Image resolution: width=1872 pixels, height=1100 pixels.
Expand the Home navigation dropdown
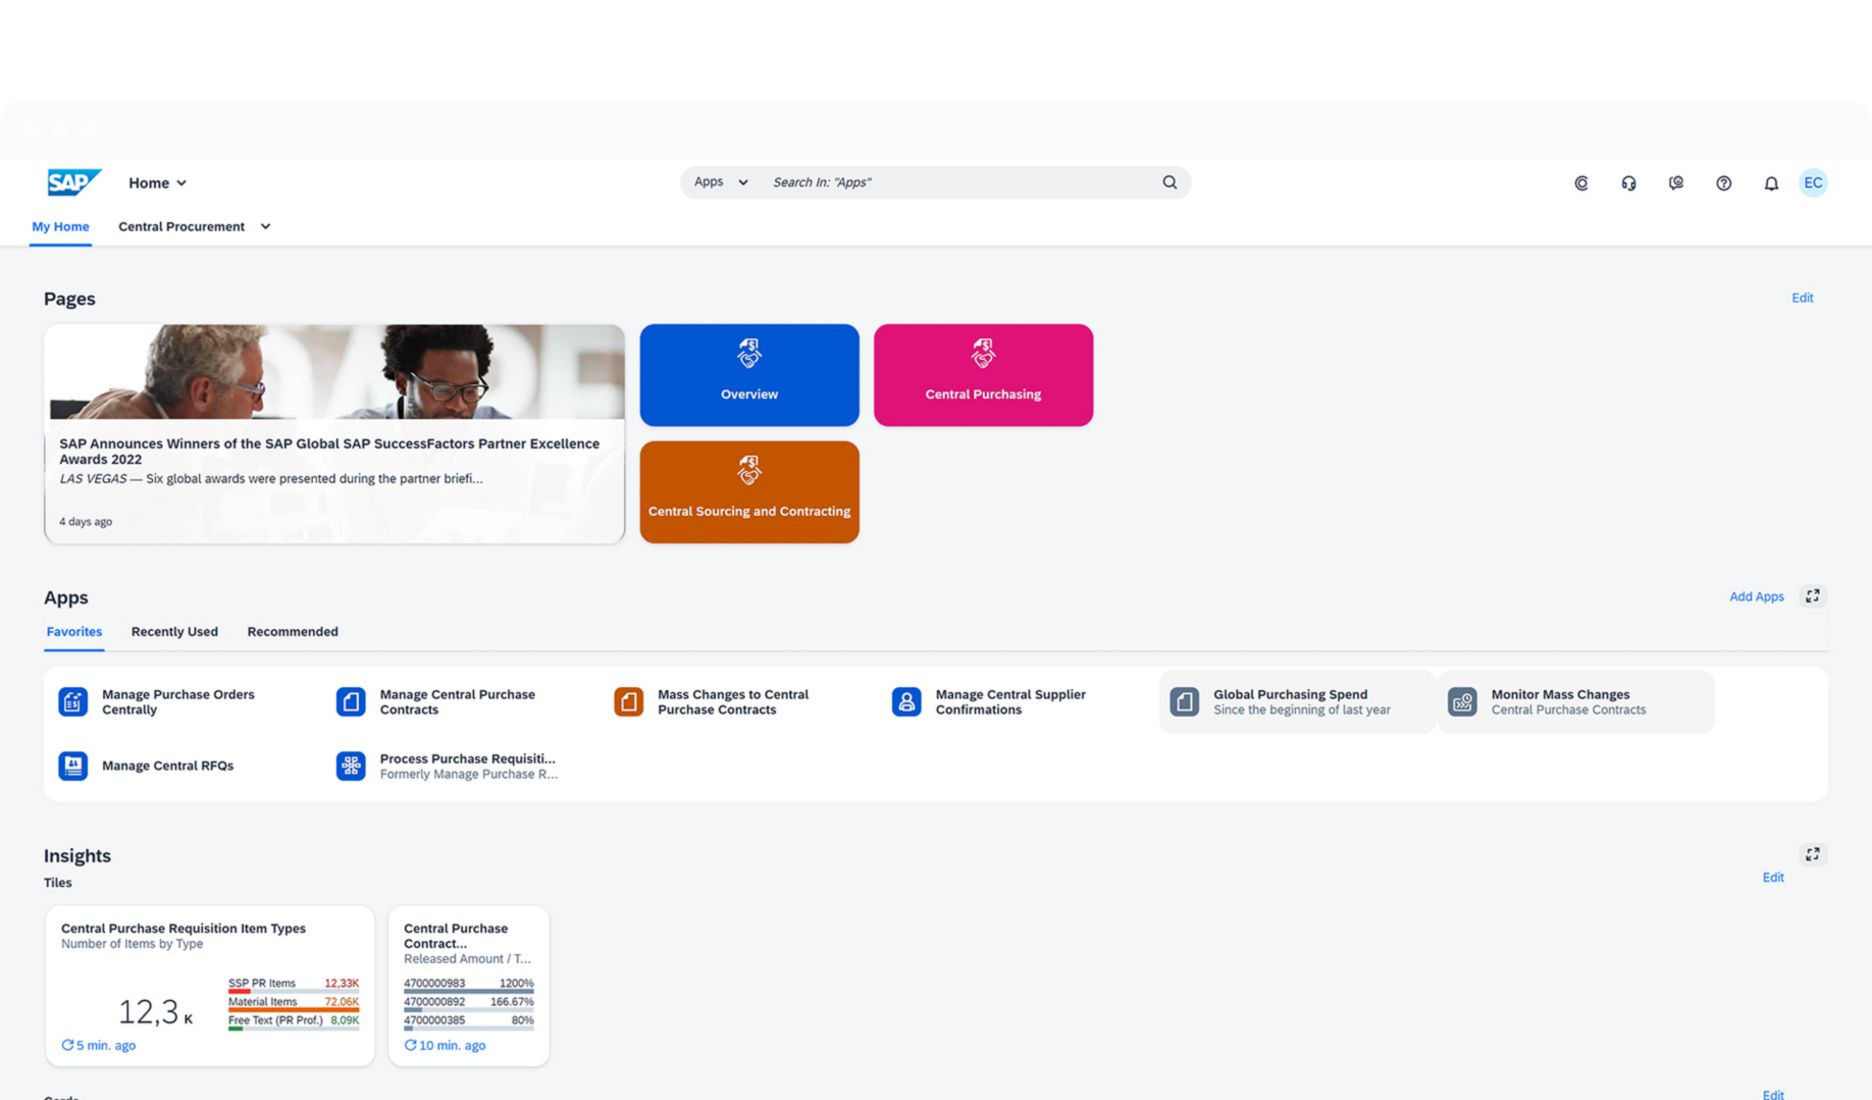[x=183, y=183]
